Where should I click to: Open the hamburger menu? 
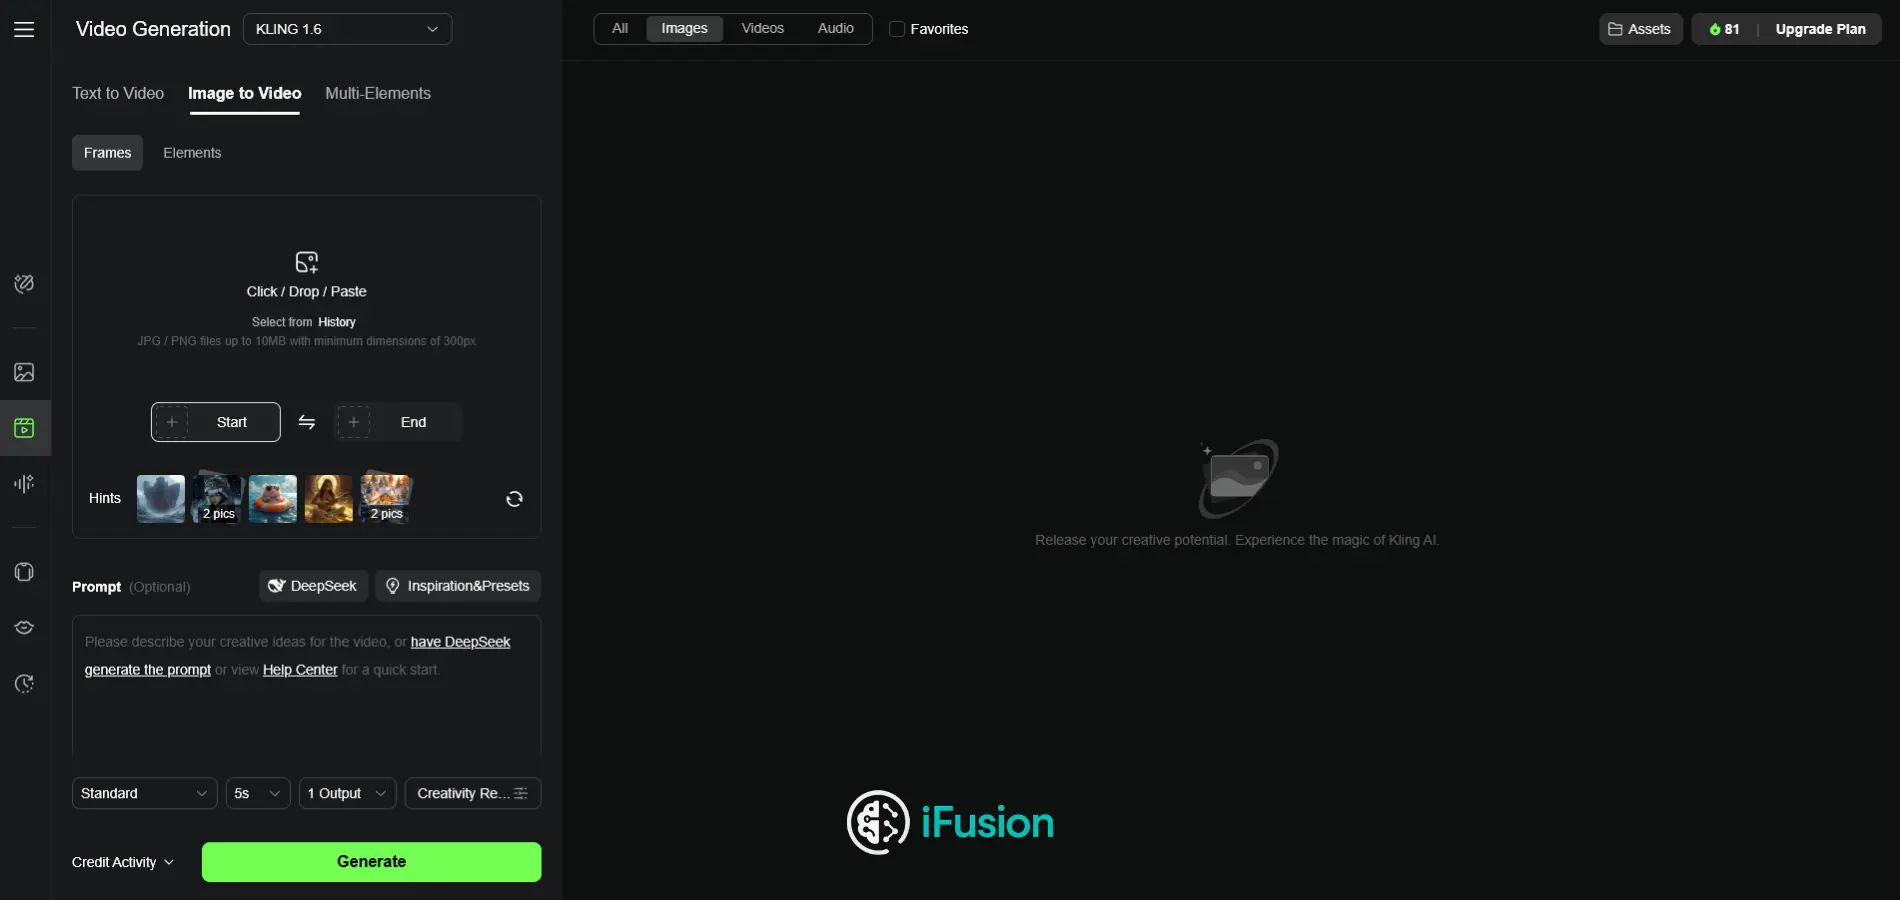[24, 30]
